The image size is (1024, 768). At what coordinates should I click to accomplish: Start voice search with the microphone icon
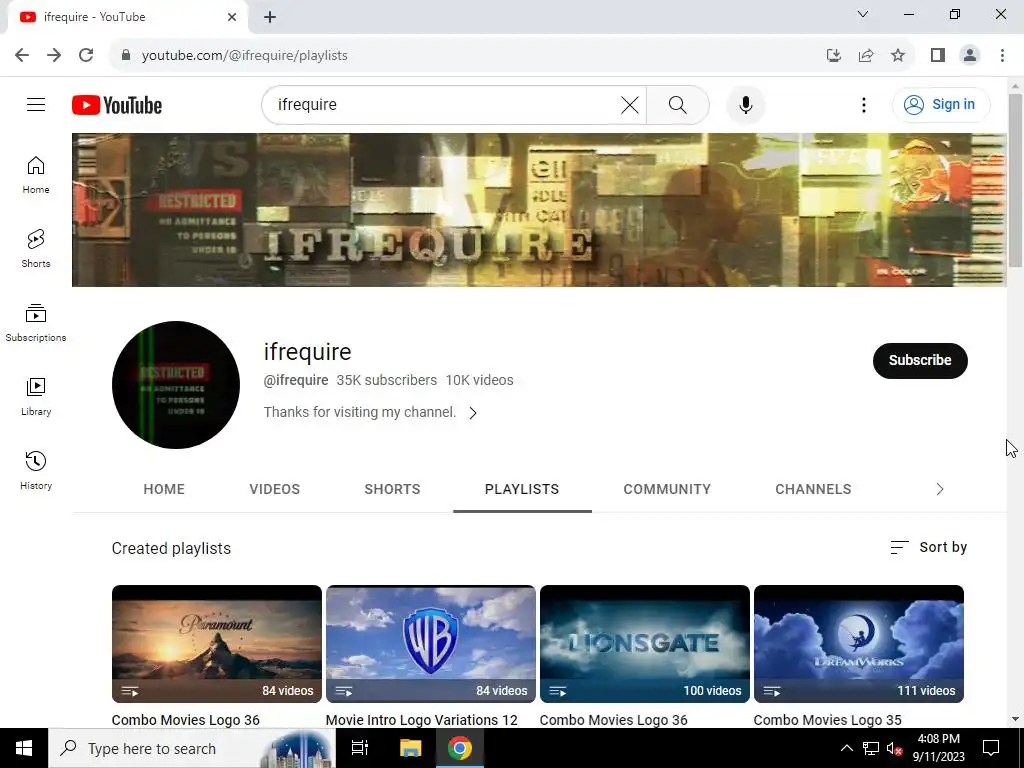click(x=746, y=104)
